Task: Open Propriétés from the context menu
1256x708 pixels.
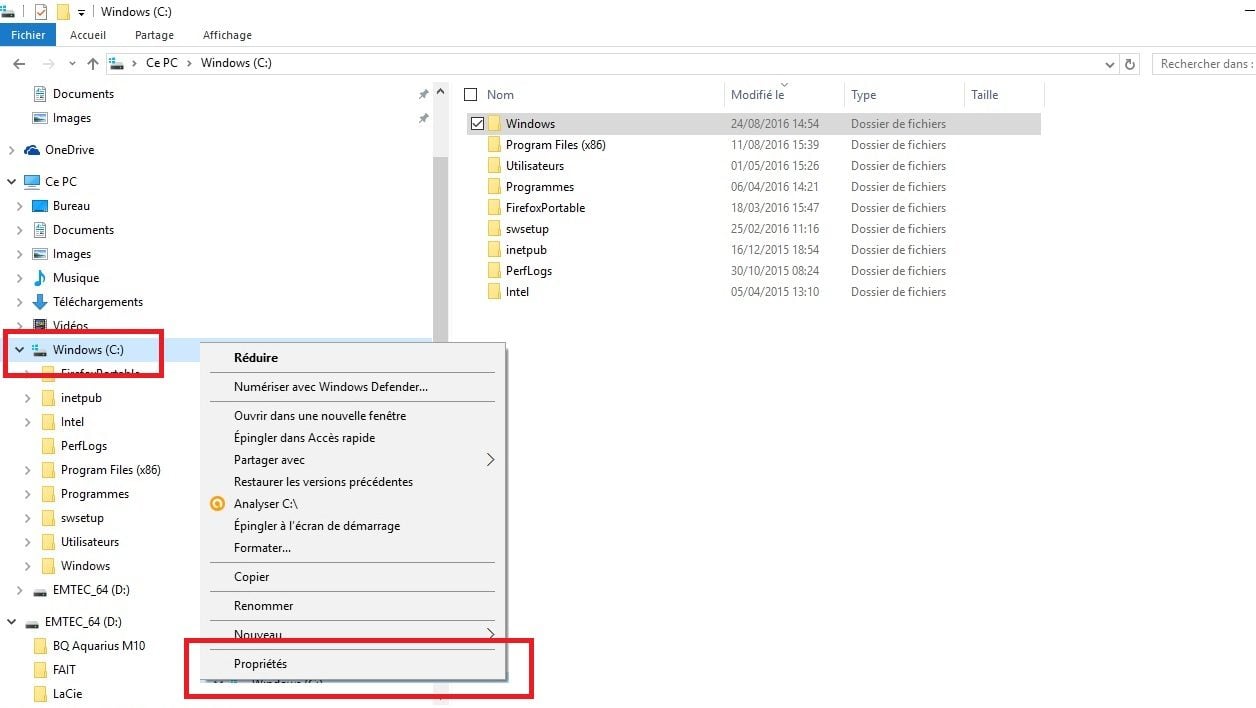Action: pos(260,664)
